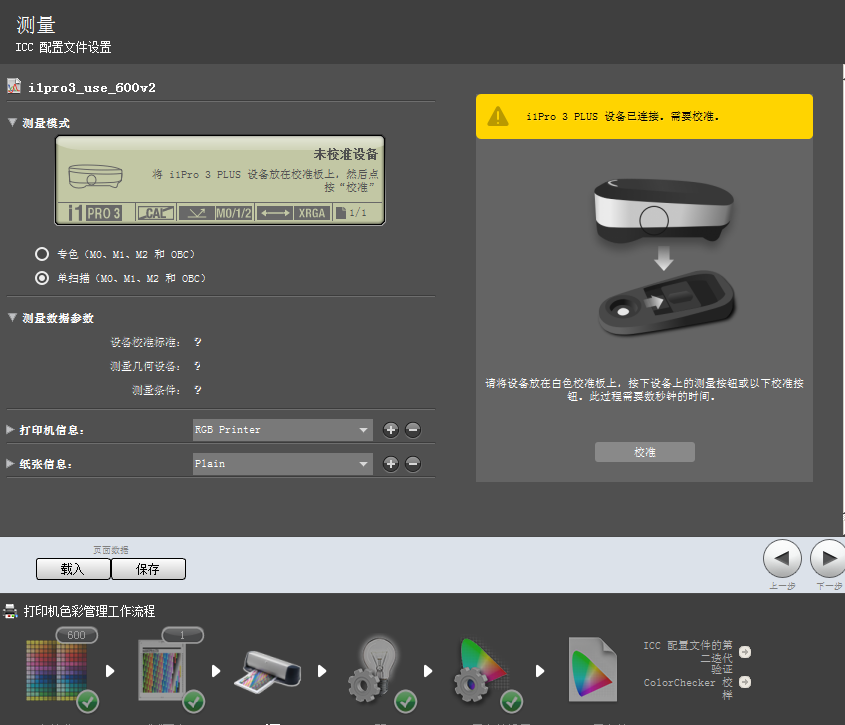
Task: Remove the printer entry with the minus icon next to RGB Printer
Action: (x=413, y=430)
